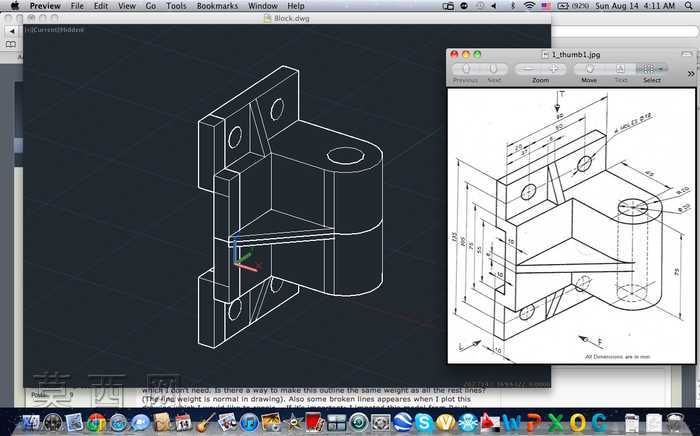Click the Previous page button in Preview

pos(466,69)
